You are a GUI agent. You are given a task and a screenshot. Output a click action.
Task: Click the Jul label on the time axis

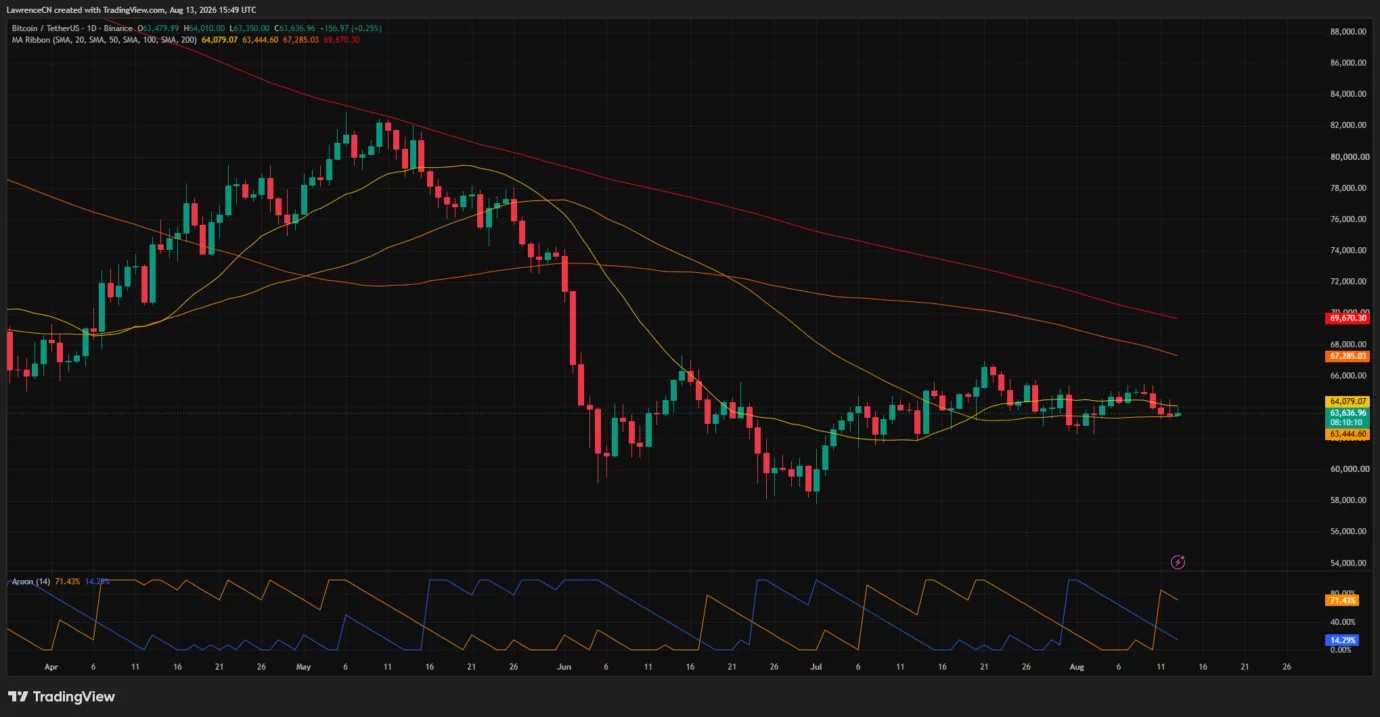(816, 665)
